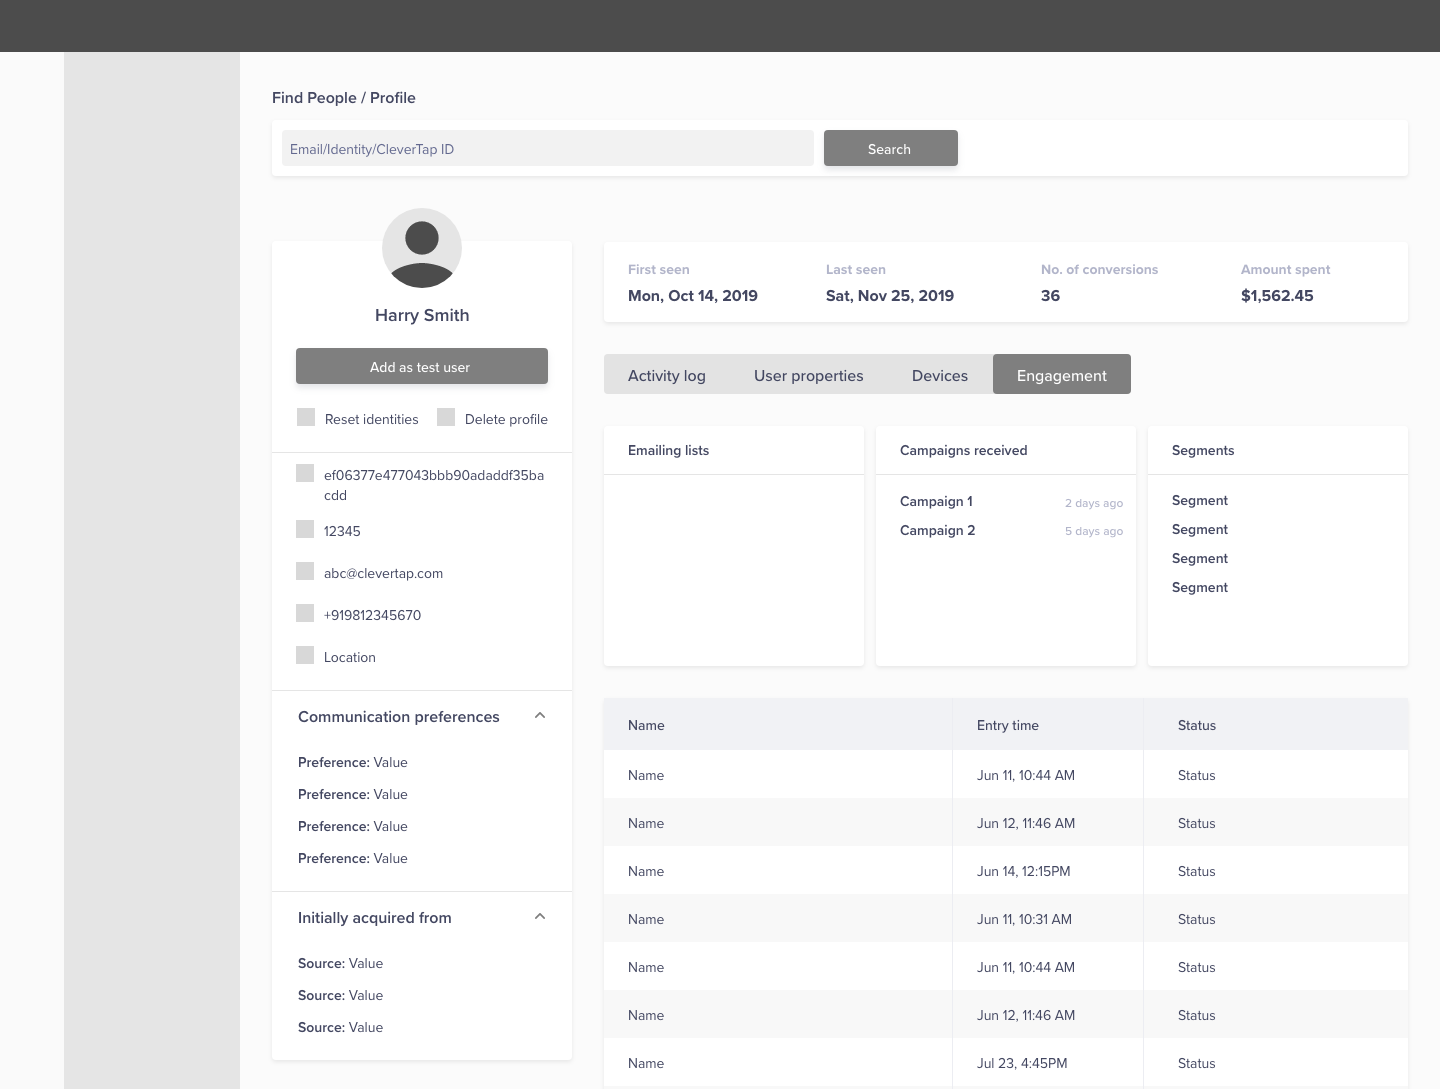The height and width of the screenshot is (1089, 1440).
Task: Click the icon next to Reset identities
Action: (306, 417)
